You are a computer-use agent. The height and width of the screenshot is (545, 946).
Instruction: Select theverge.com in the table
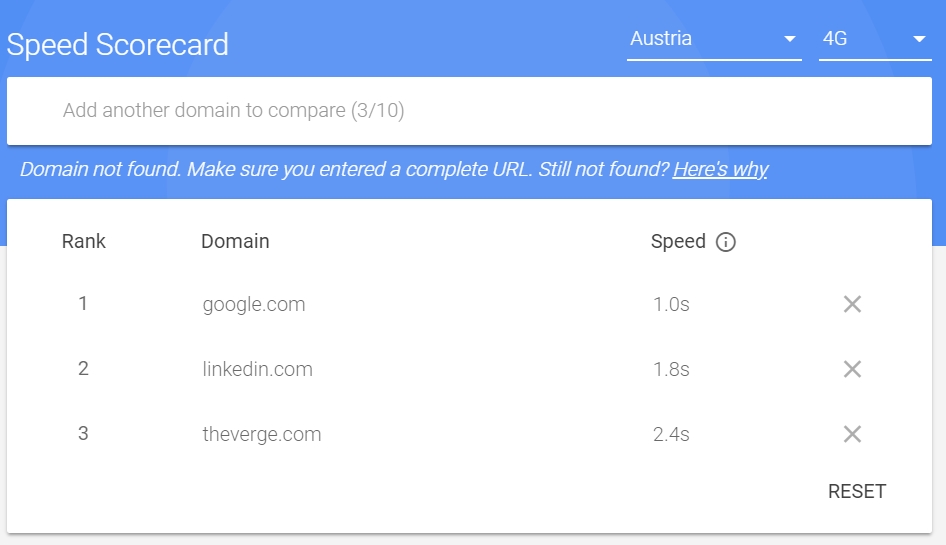tap(261, 434)
